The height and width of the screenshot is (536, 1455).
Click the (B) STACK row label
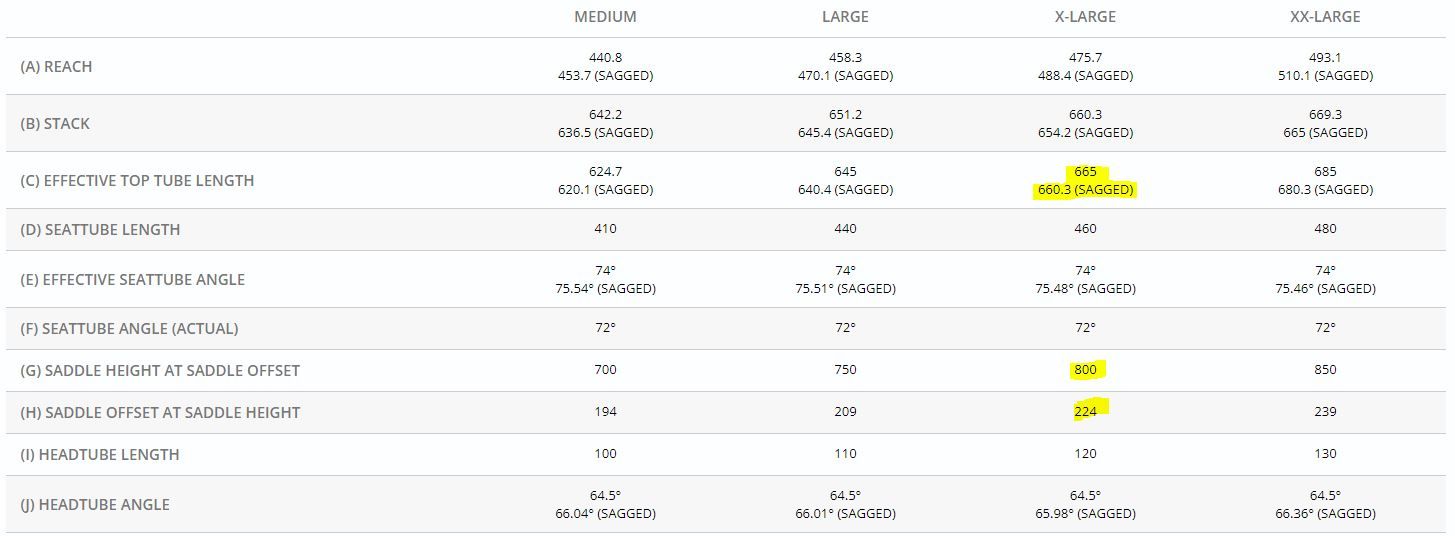tap(55, 124)
